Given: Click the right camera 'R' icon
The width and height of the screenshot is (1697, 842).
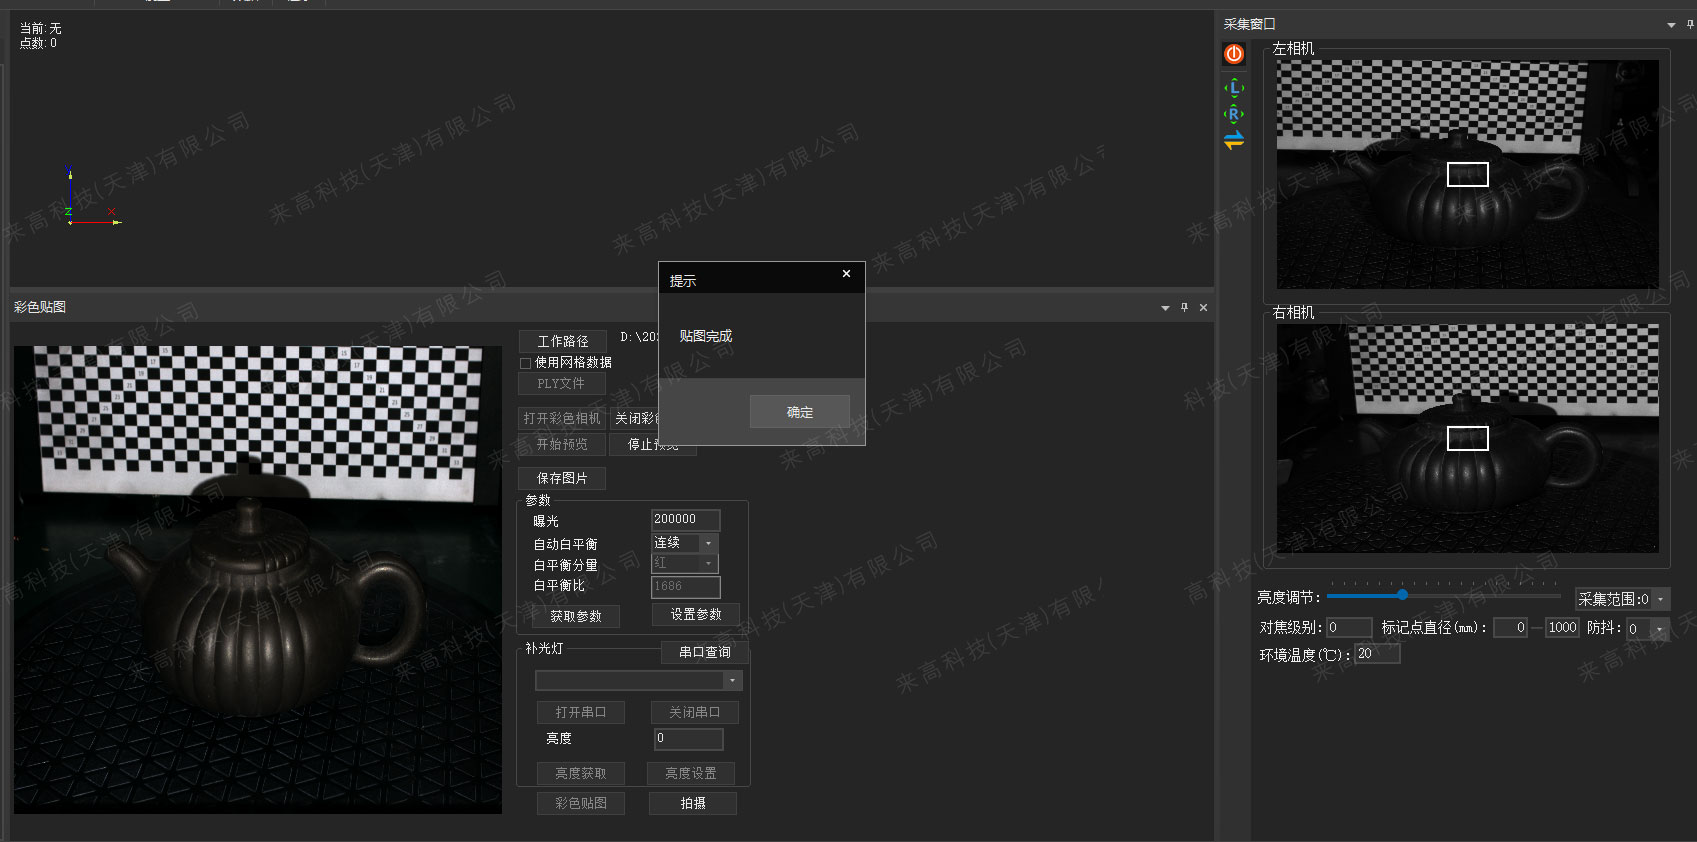Looking at the screenshot, I should click(1234, 114).
